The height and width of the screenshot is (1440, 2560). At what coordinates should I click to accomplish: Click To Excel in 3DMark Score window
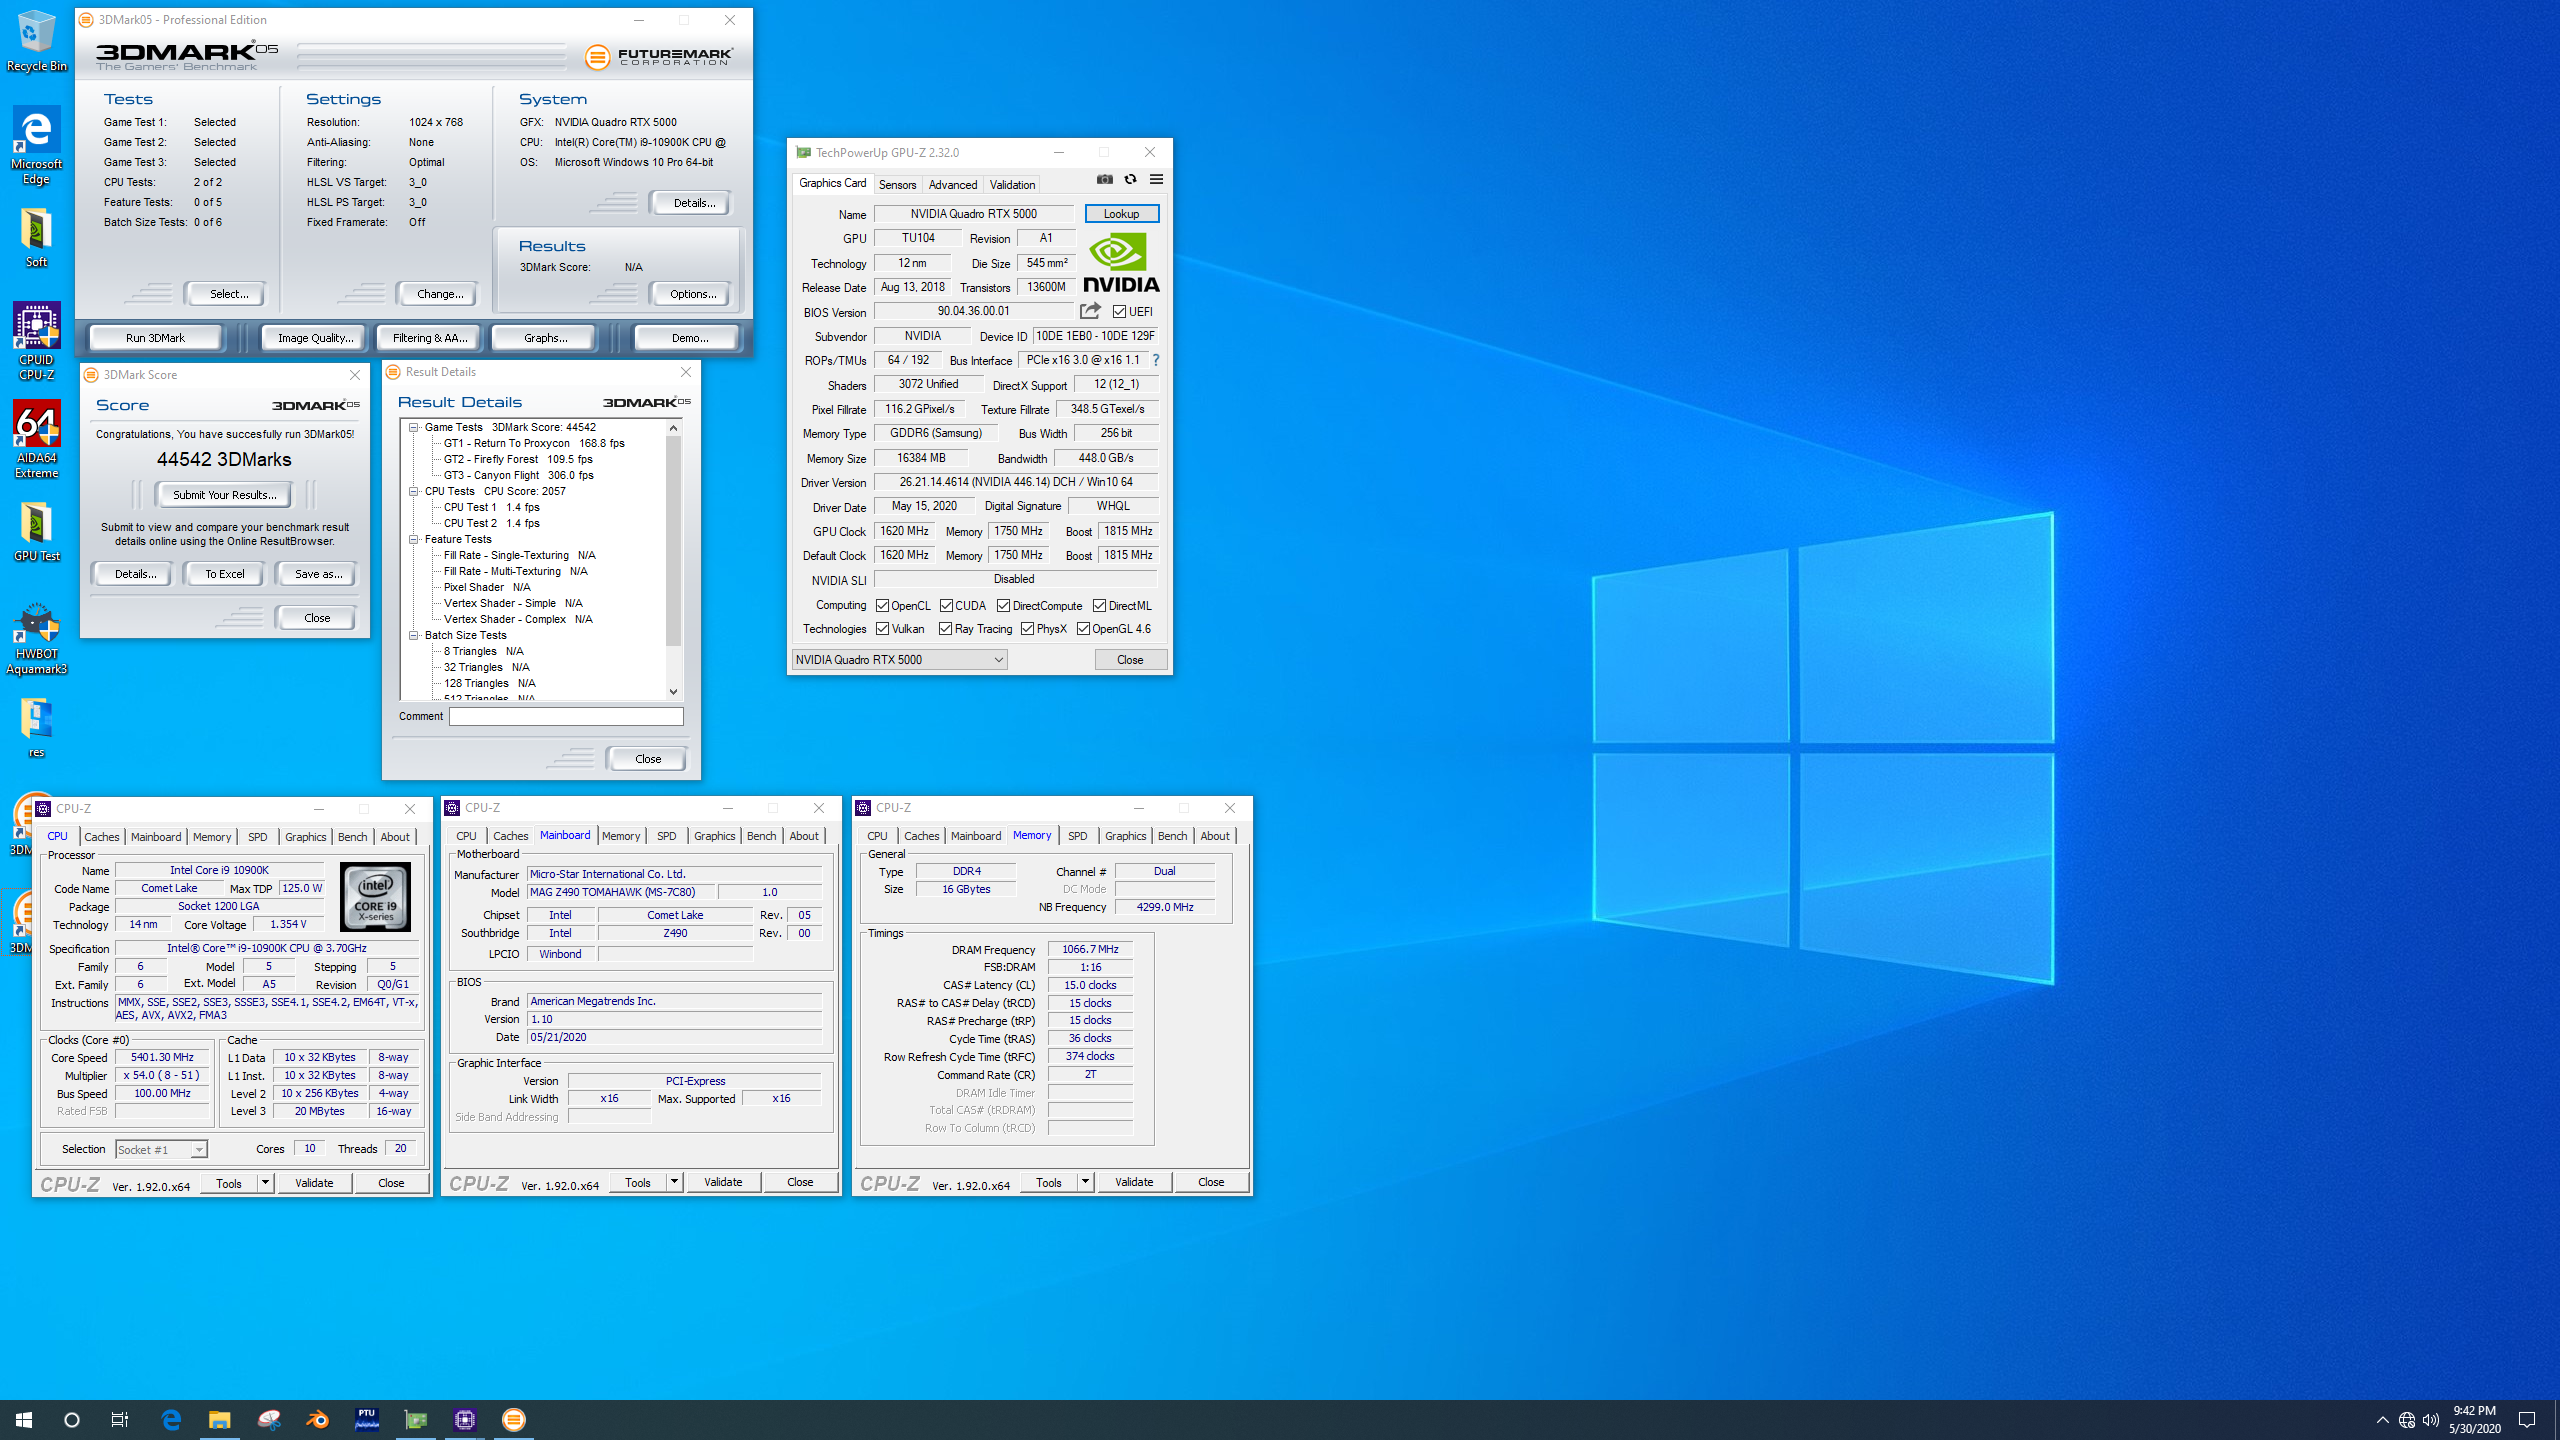point(225,574)
